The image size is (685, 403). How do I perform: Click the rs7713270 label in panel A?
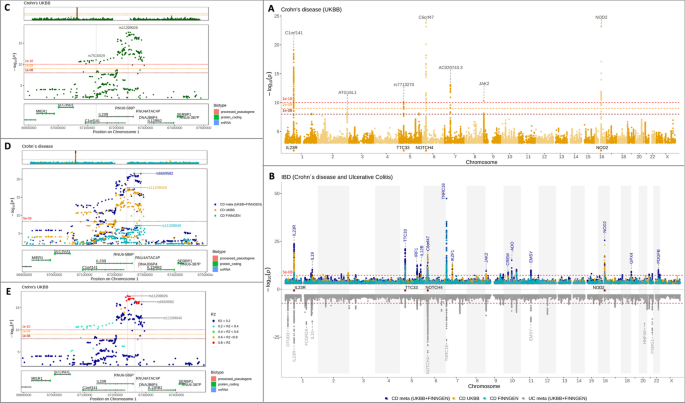[404, 84]
